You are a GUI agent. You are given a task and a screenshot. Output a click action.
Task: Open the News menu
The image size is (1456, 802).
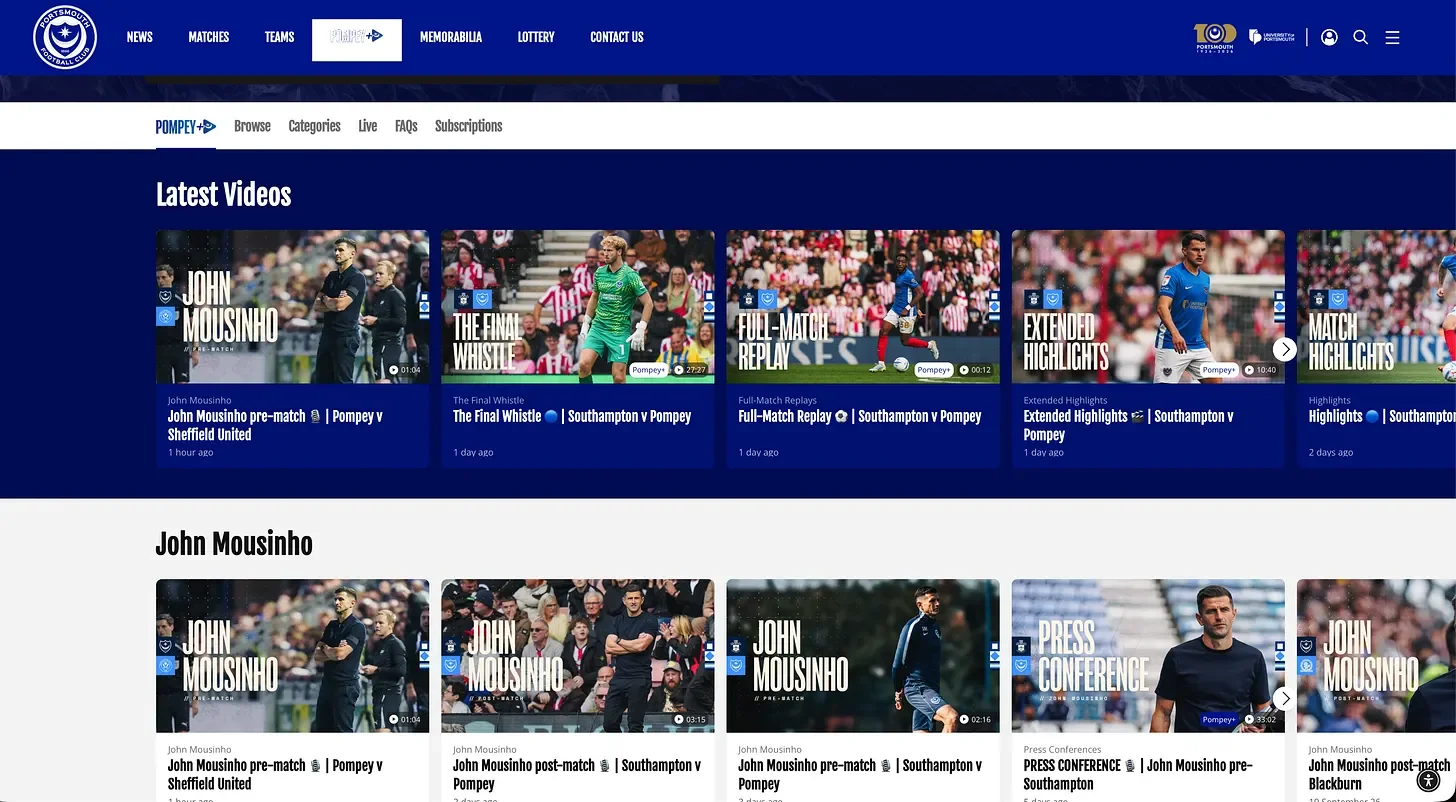(x=140, y=37)
